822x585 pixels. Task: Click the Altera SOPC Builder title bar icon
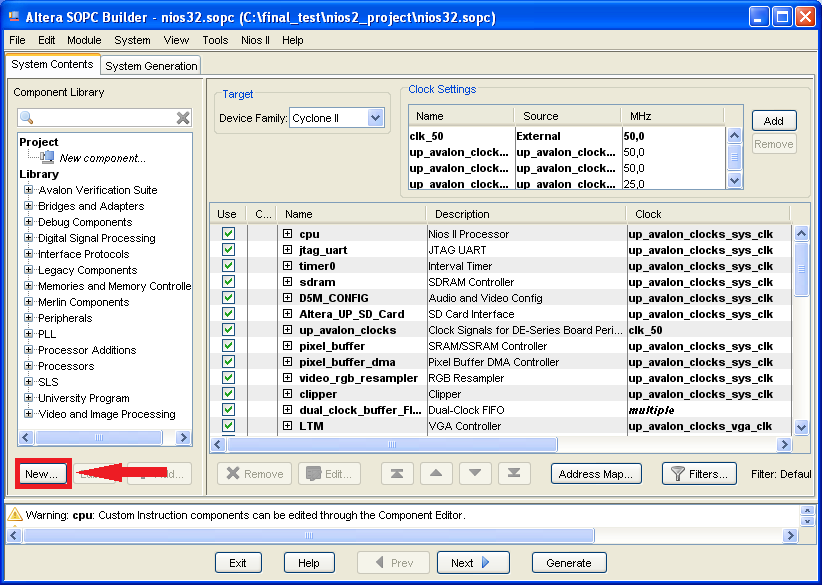point(14,17)
